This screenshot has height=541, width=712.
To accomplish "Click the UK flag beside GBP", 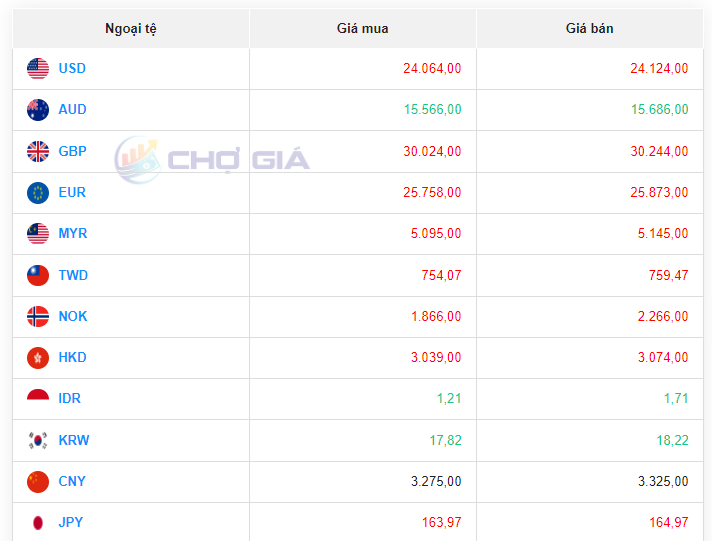I will pyautogui.click(x=38, y=152).
